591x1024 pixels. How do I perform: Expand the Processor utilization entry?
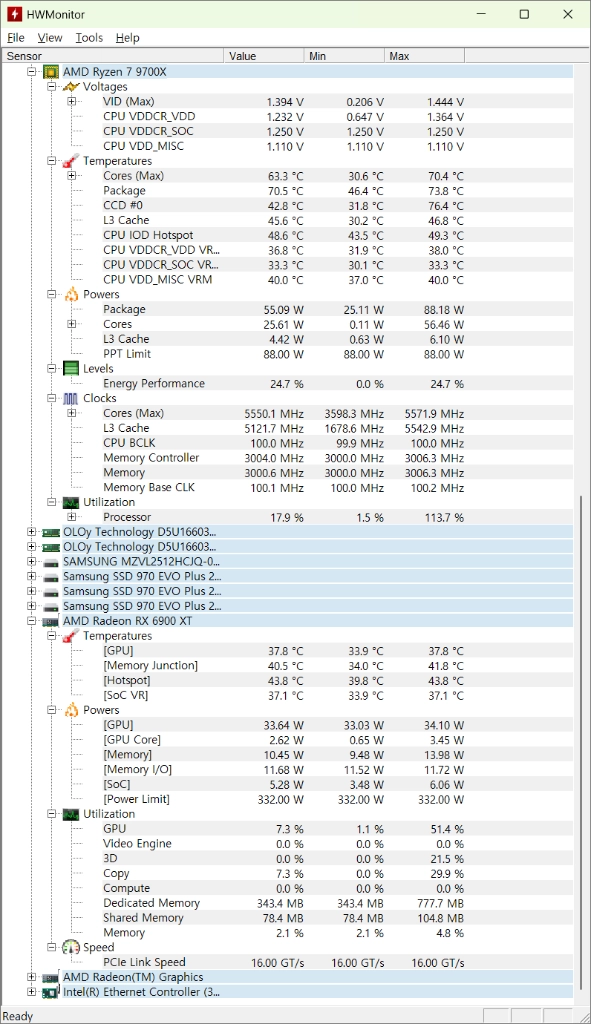coord(72,517)
